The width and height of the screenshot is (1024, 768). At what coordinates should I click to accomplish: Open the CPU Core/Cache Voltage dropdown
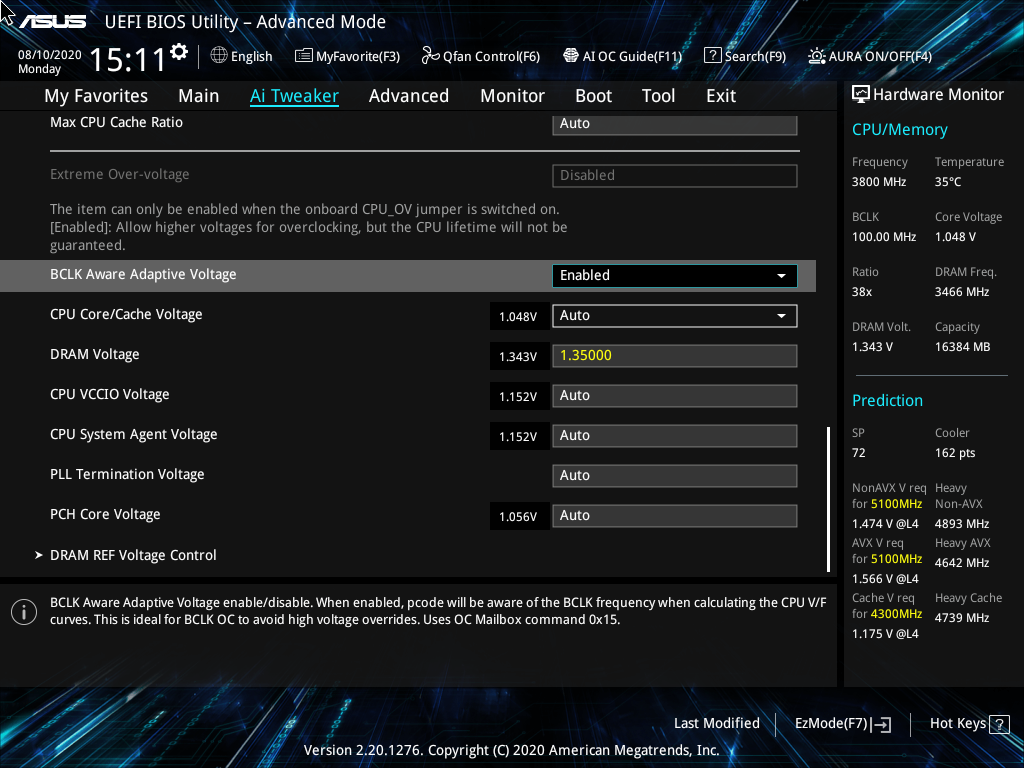coord(674,315)
